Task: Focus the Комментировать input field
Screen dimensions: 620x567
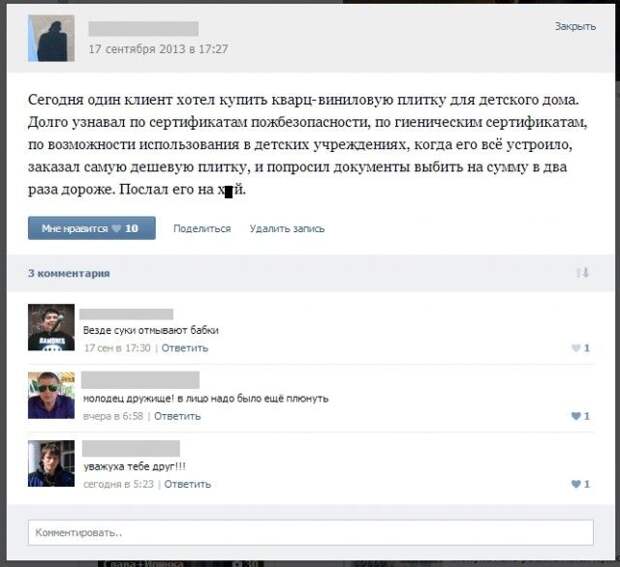Action: pos(311,533)
